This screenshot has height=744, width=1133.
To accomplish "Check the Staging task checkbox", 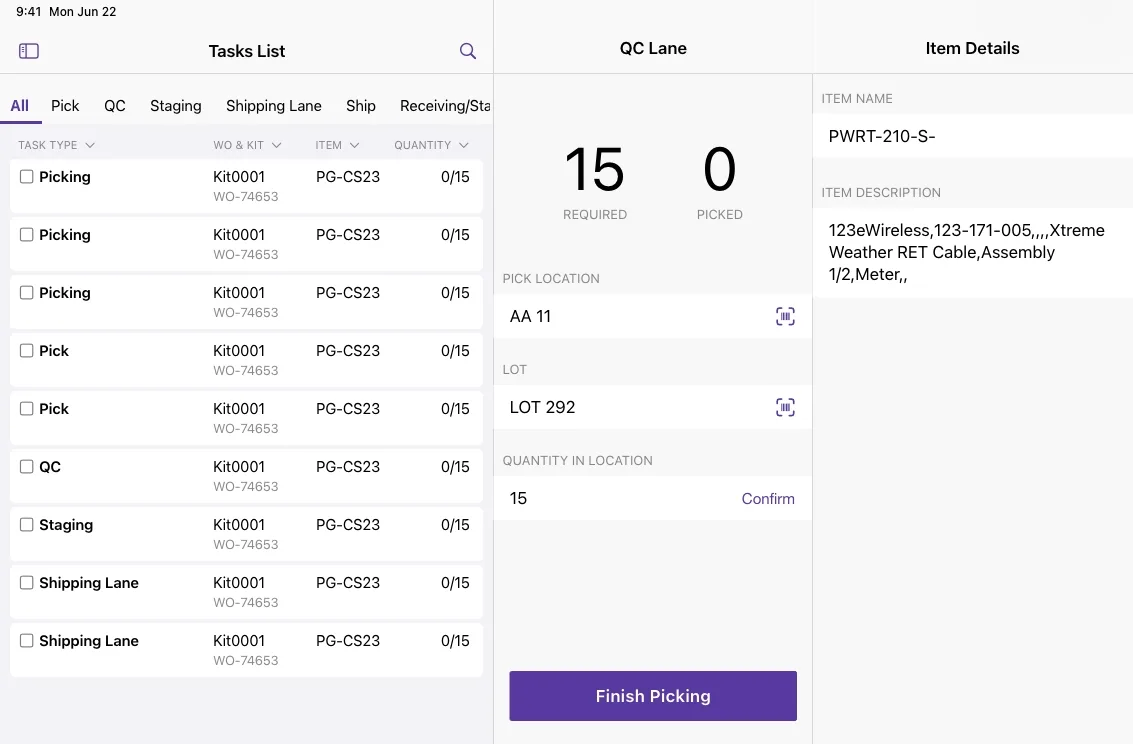I will point(27,524).
